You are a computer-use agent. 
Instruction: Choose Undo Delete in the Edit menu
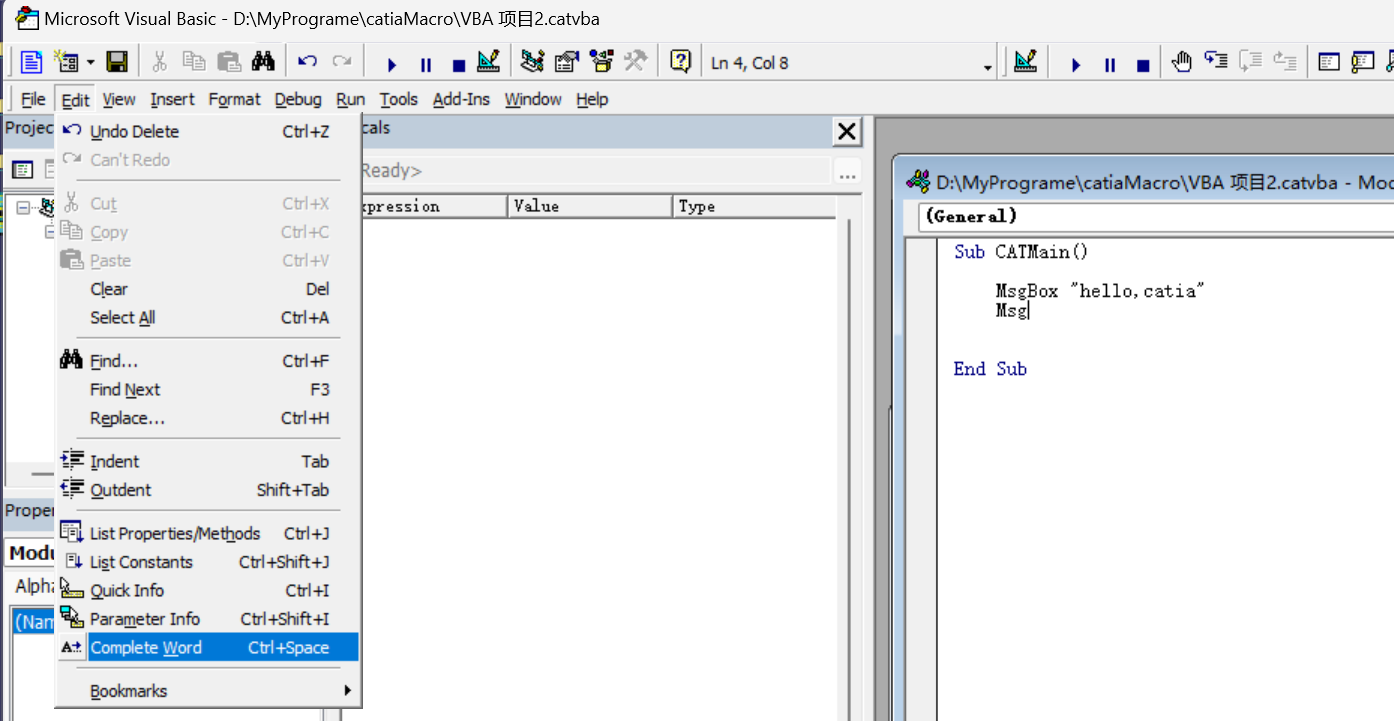[x=208, y=131]
